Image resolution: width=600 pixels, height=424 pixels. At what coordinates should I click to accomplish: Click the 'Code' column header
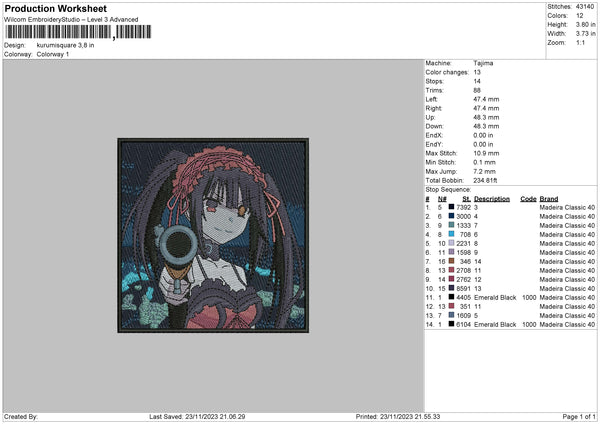click(528, 199)
